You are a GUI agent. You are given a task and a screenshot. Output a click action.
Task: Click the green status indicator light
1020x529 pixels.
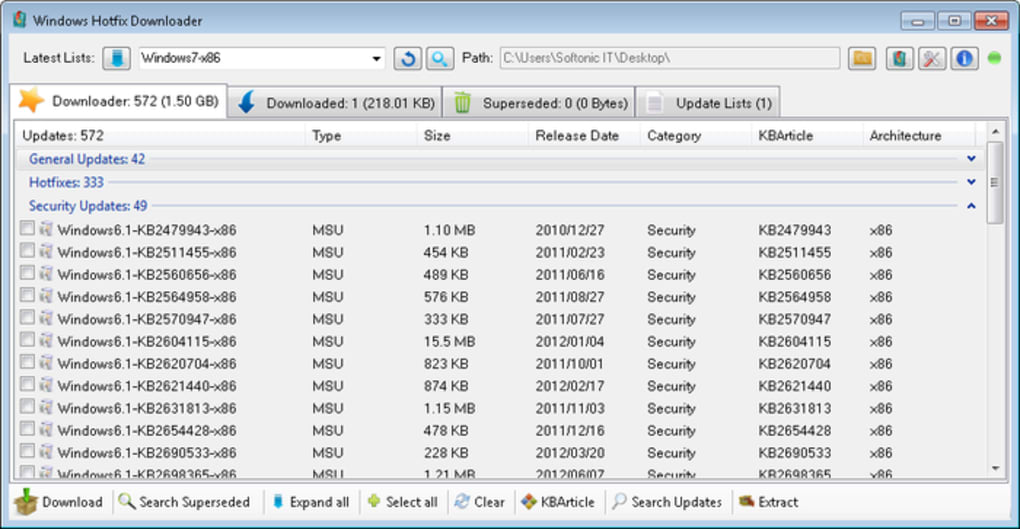tap(994, 58)
